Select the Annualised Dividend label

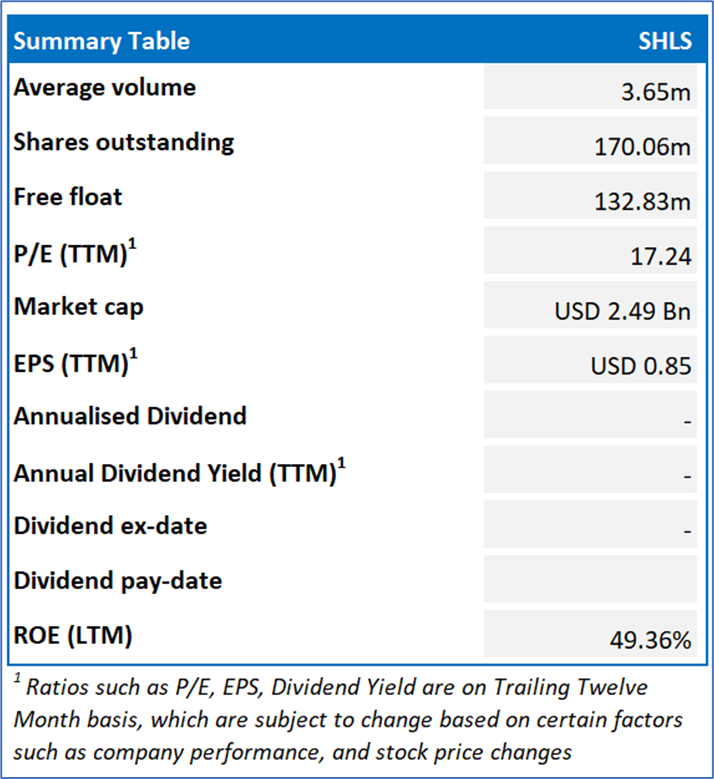[130, 416]
